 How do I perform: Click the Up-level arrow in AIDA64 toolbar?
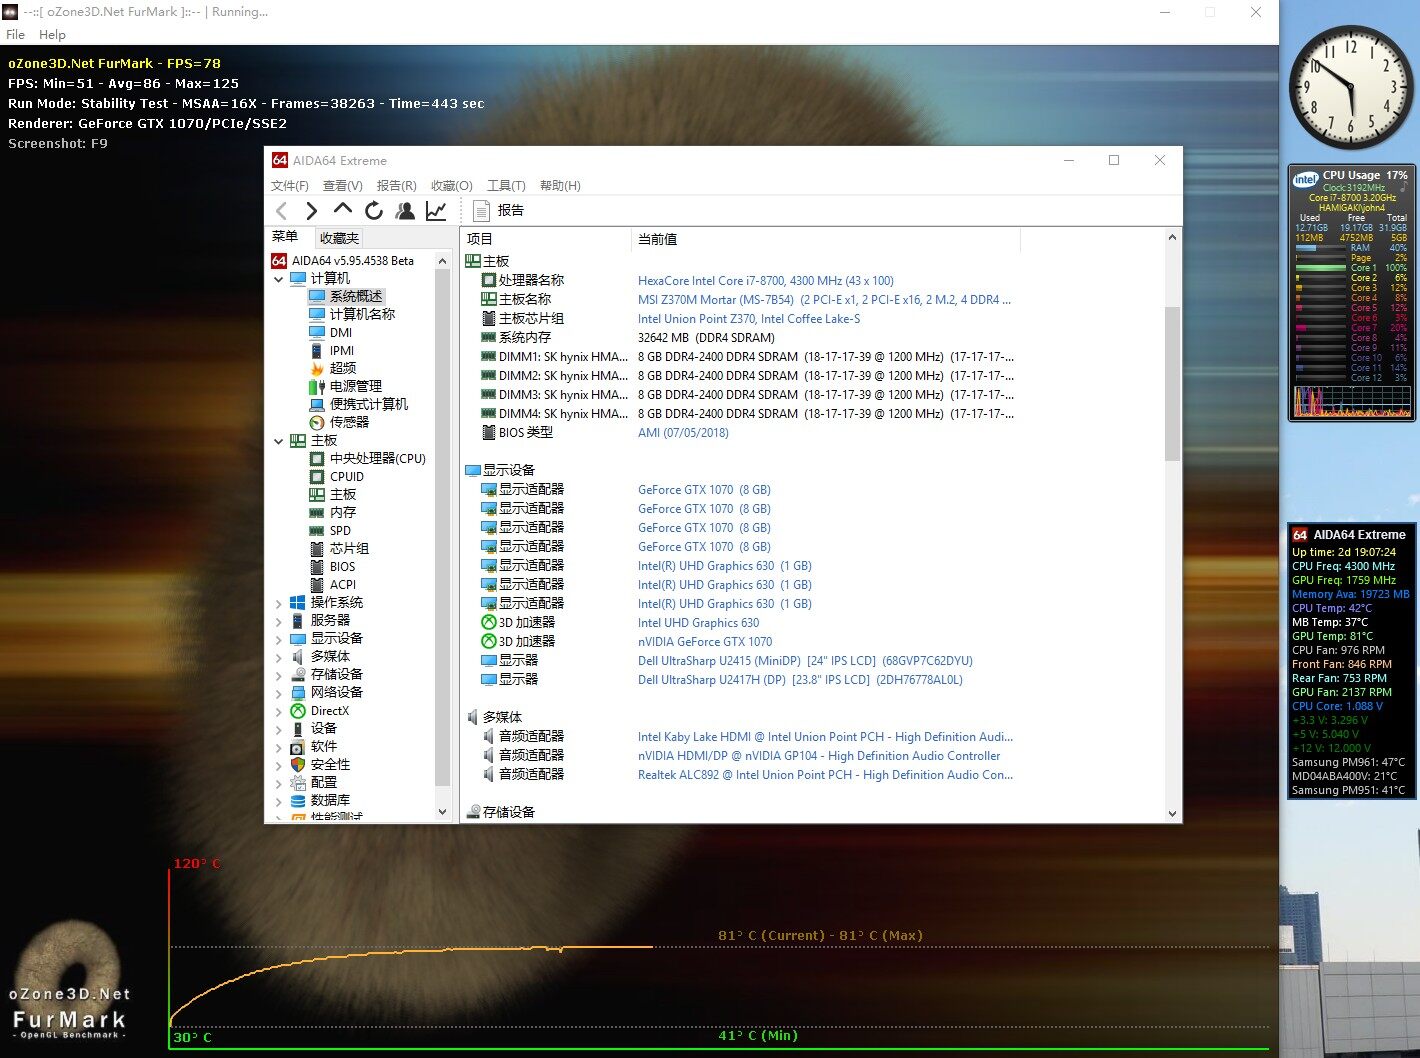coord(343,209)
